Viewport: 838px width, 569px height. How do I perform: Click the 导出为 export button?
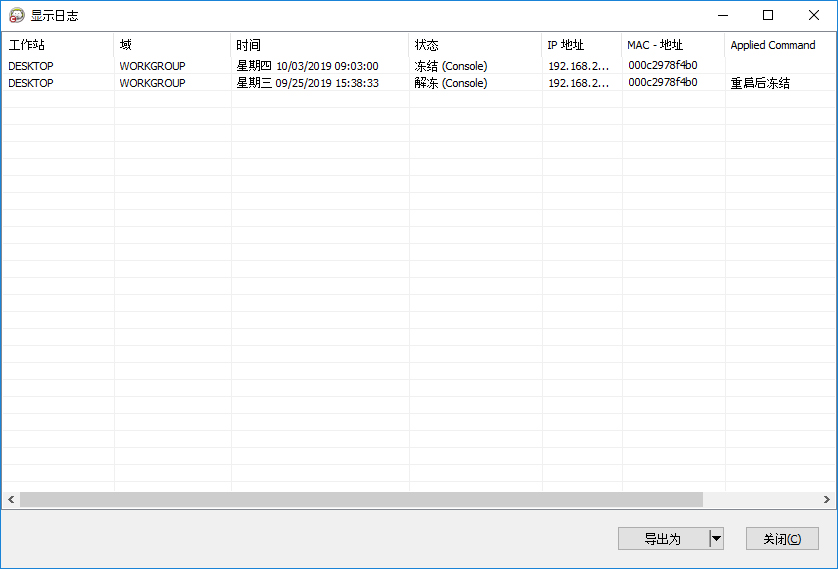[x=662, y=538]
